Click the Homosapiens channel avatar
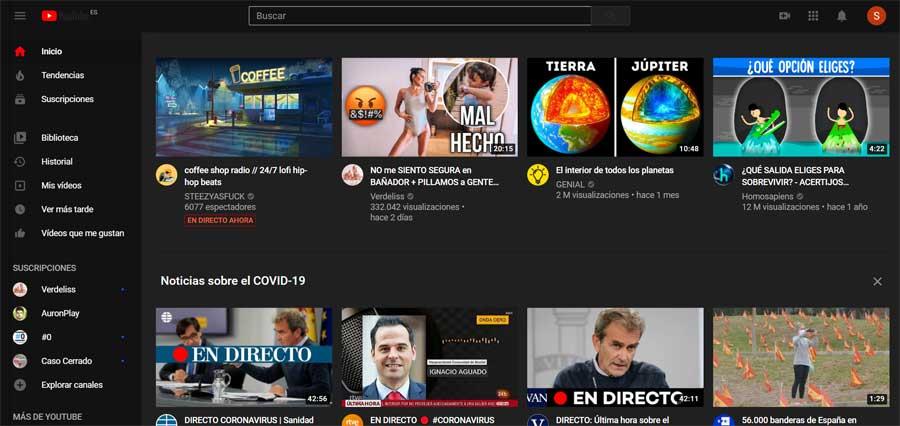Viewport: 900px width, 426px height. pyautogui.click(x=723, y=175)
